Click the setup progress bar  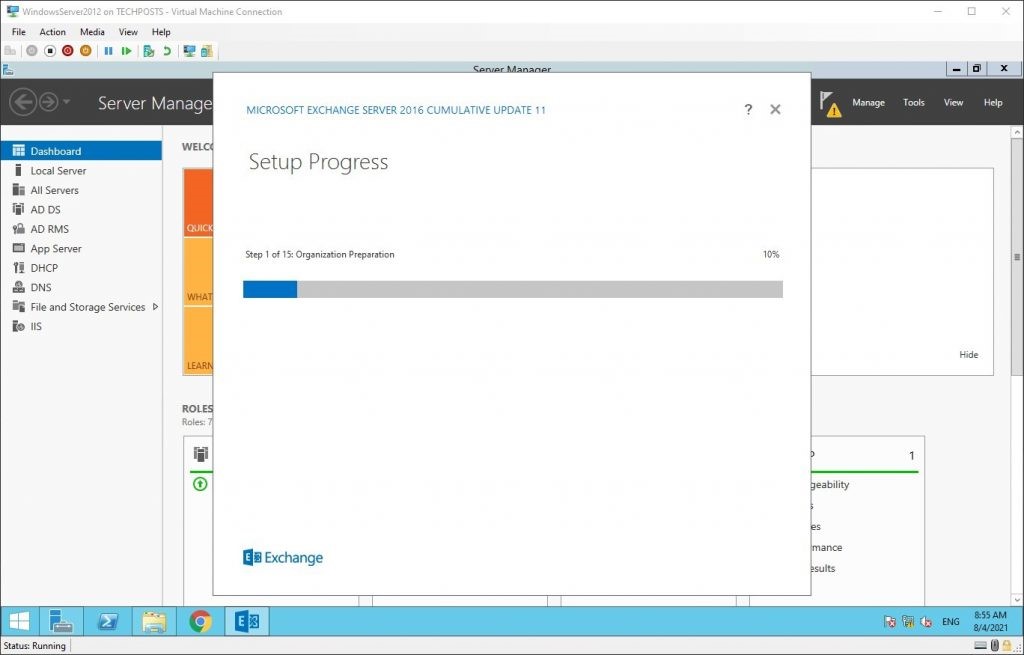tap(512, 289)
